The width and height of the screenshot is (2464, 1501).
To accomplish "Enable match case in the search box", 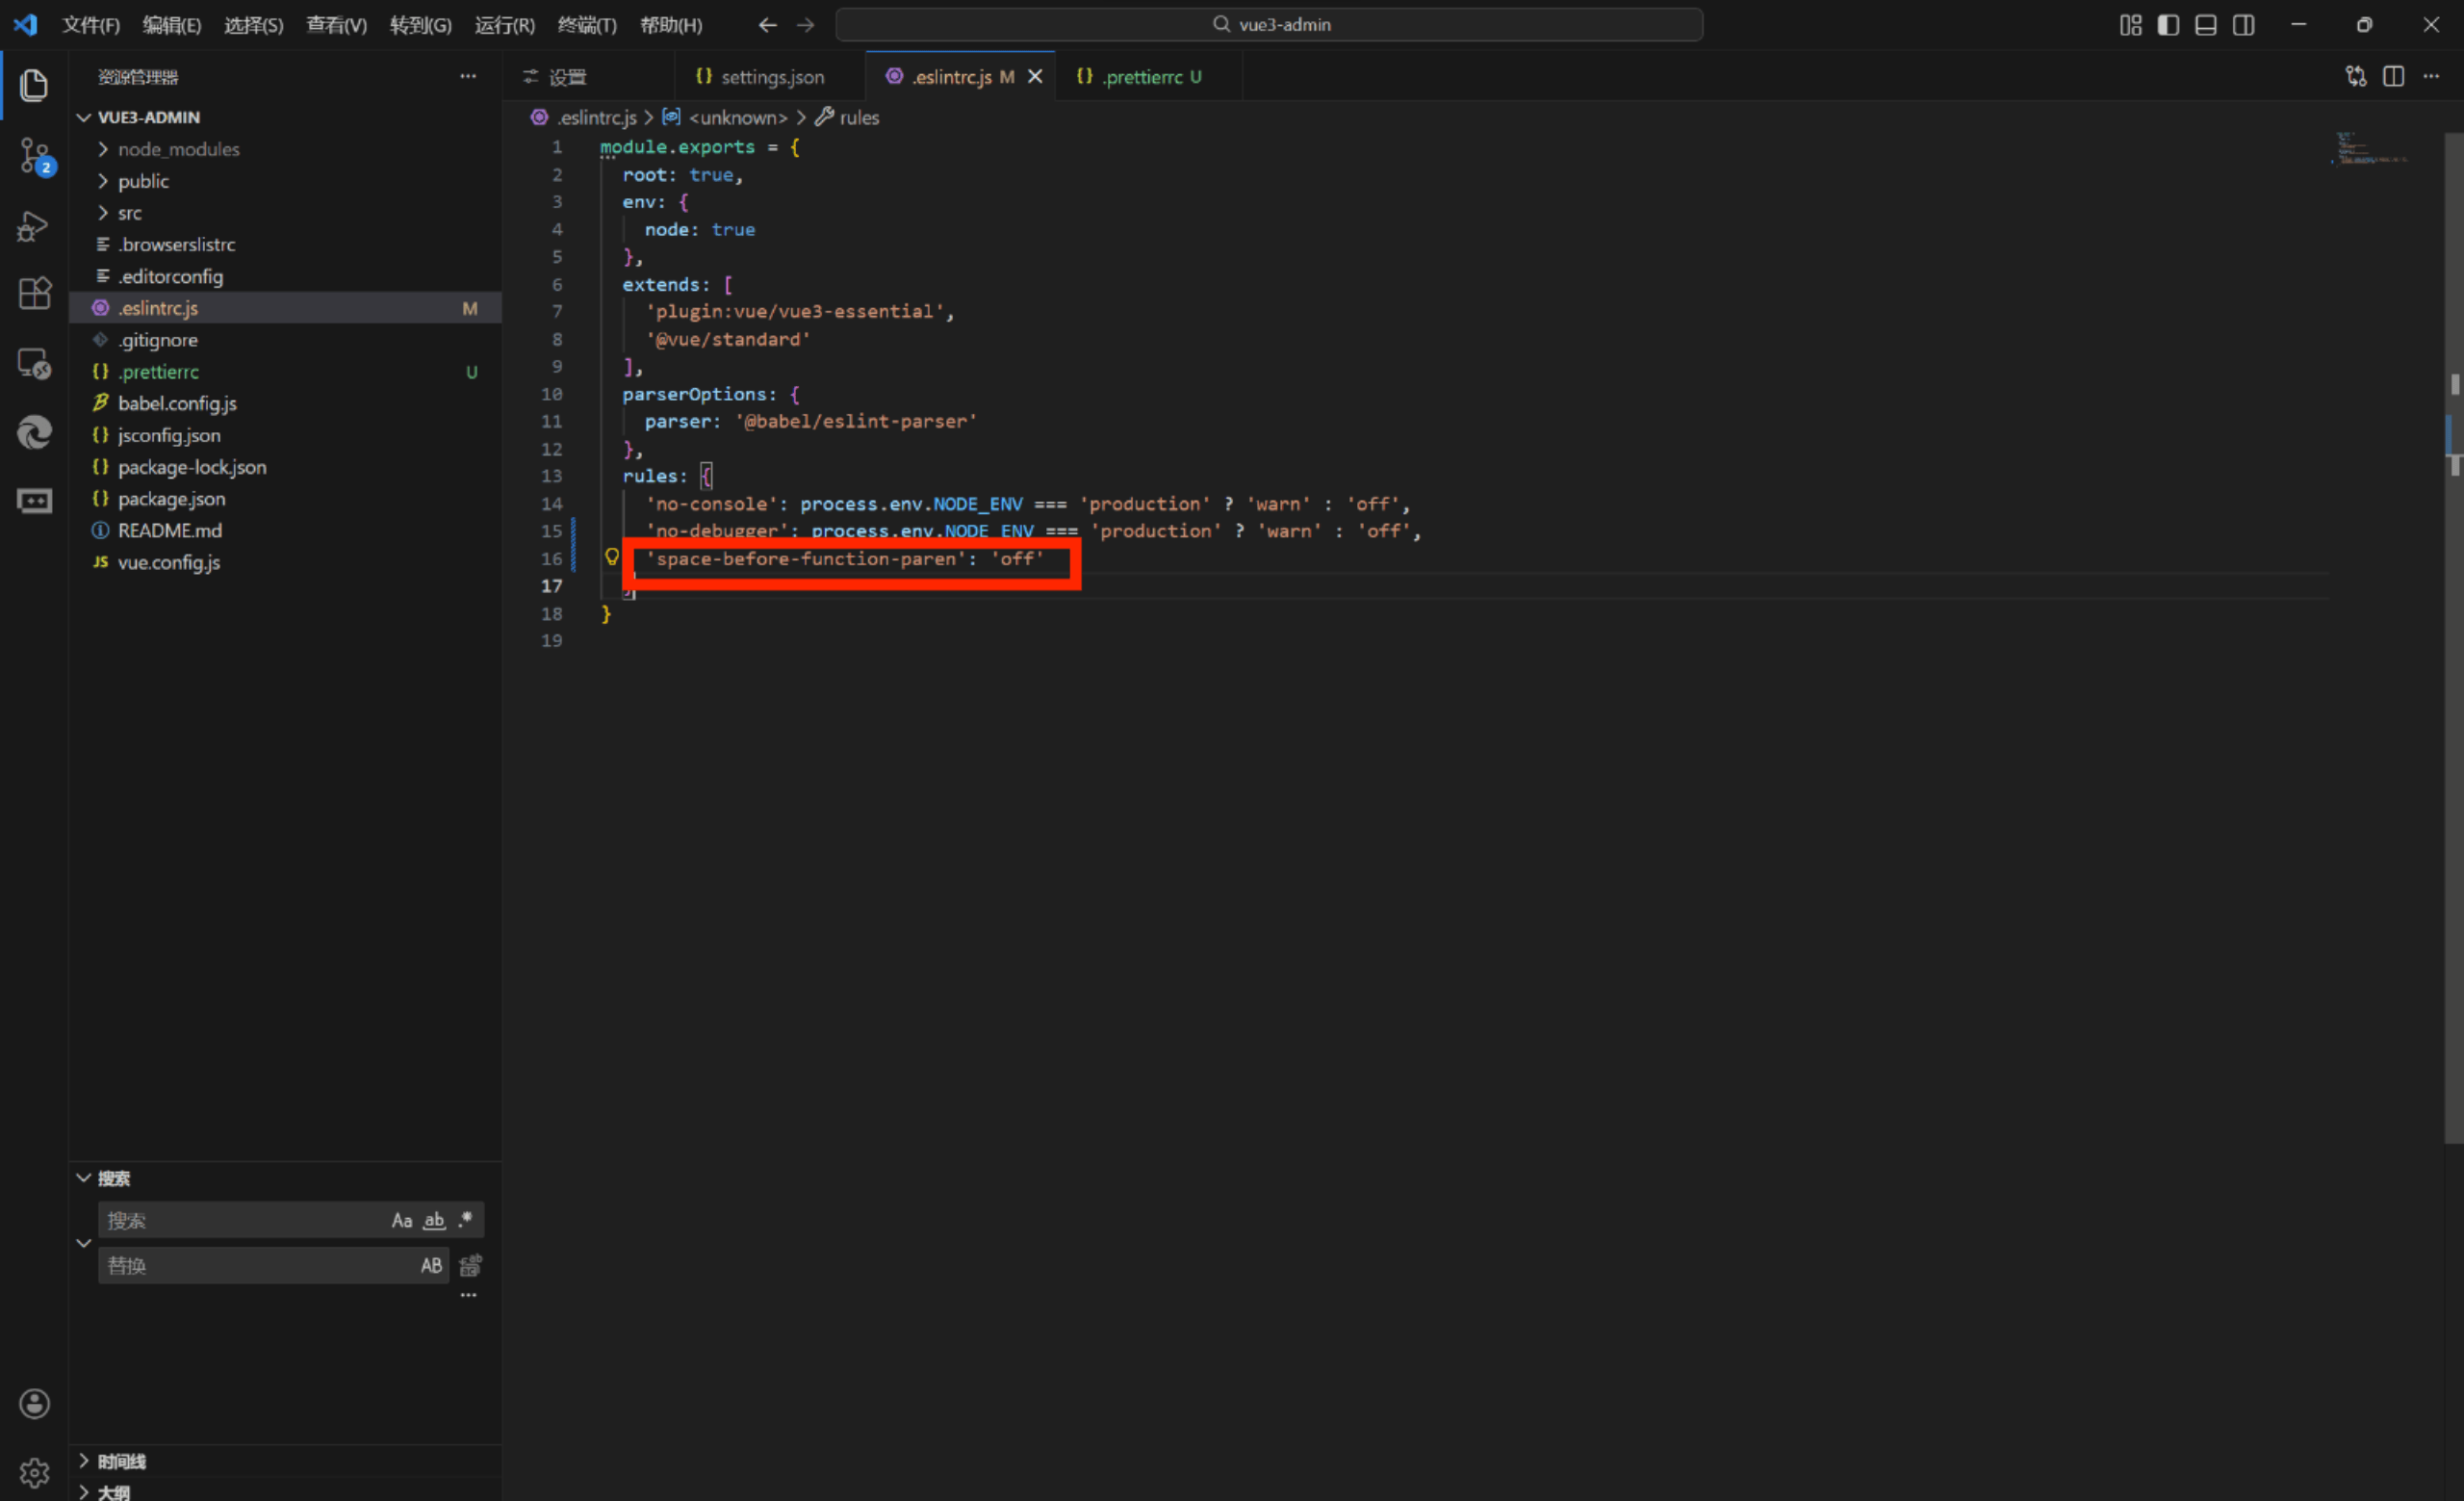I will [x=402, y=1219].
